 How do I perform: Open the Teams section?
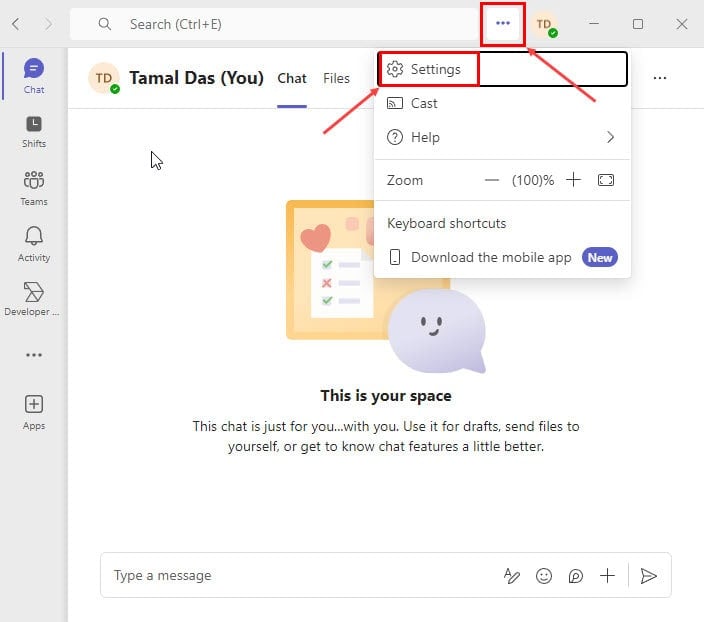point(34,188)
